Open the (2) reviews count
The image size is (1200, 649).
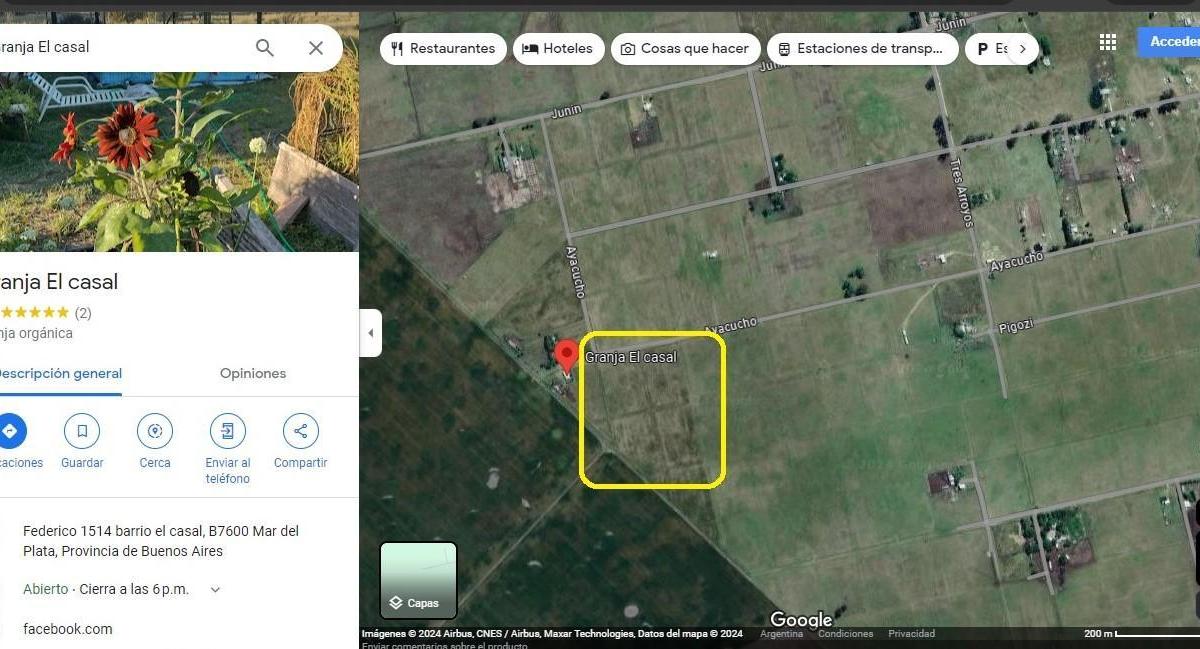tap(83, 313)
